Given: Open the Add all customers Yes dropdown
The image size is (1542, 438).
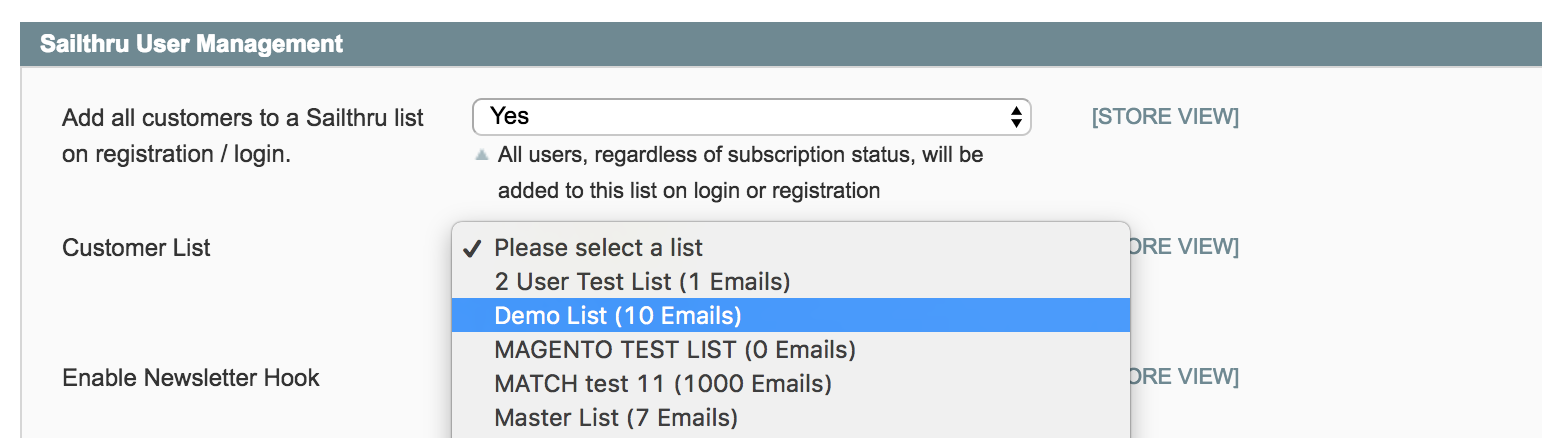Looking at the screenshot, I should (x=750, y=117).
